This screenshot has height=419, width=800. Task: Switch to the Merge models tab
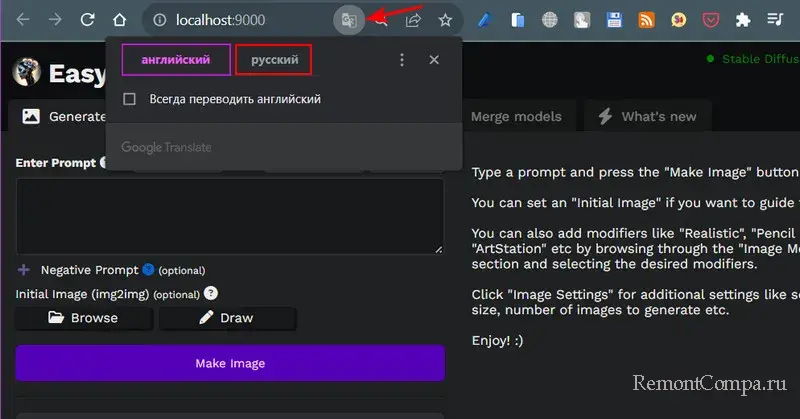tap(516, 116)
